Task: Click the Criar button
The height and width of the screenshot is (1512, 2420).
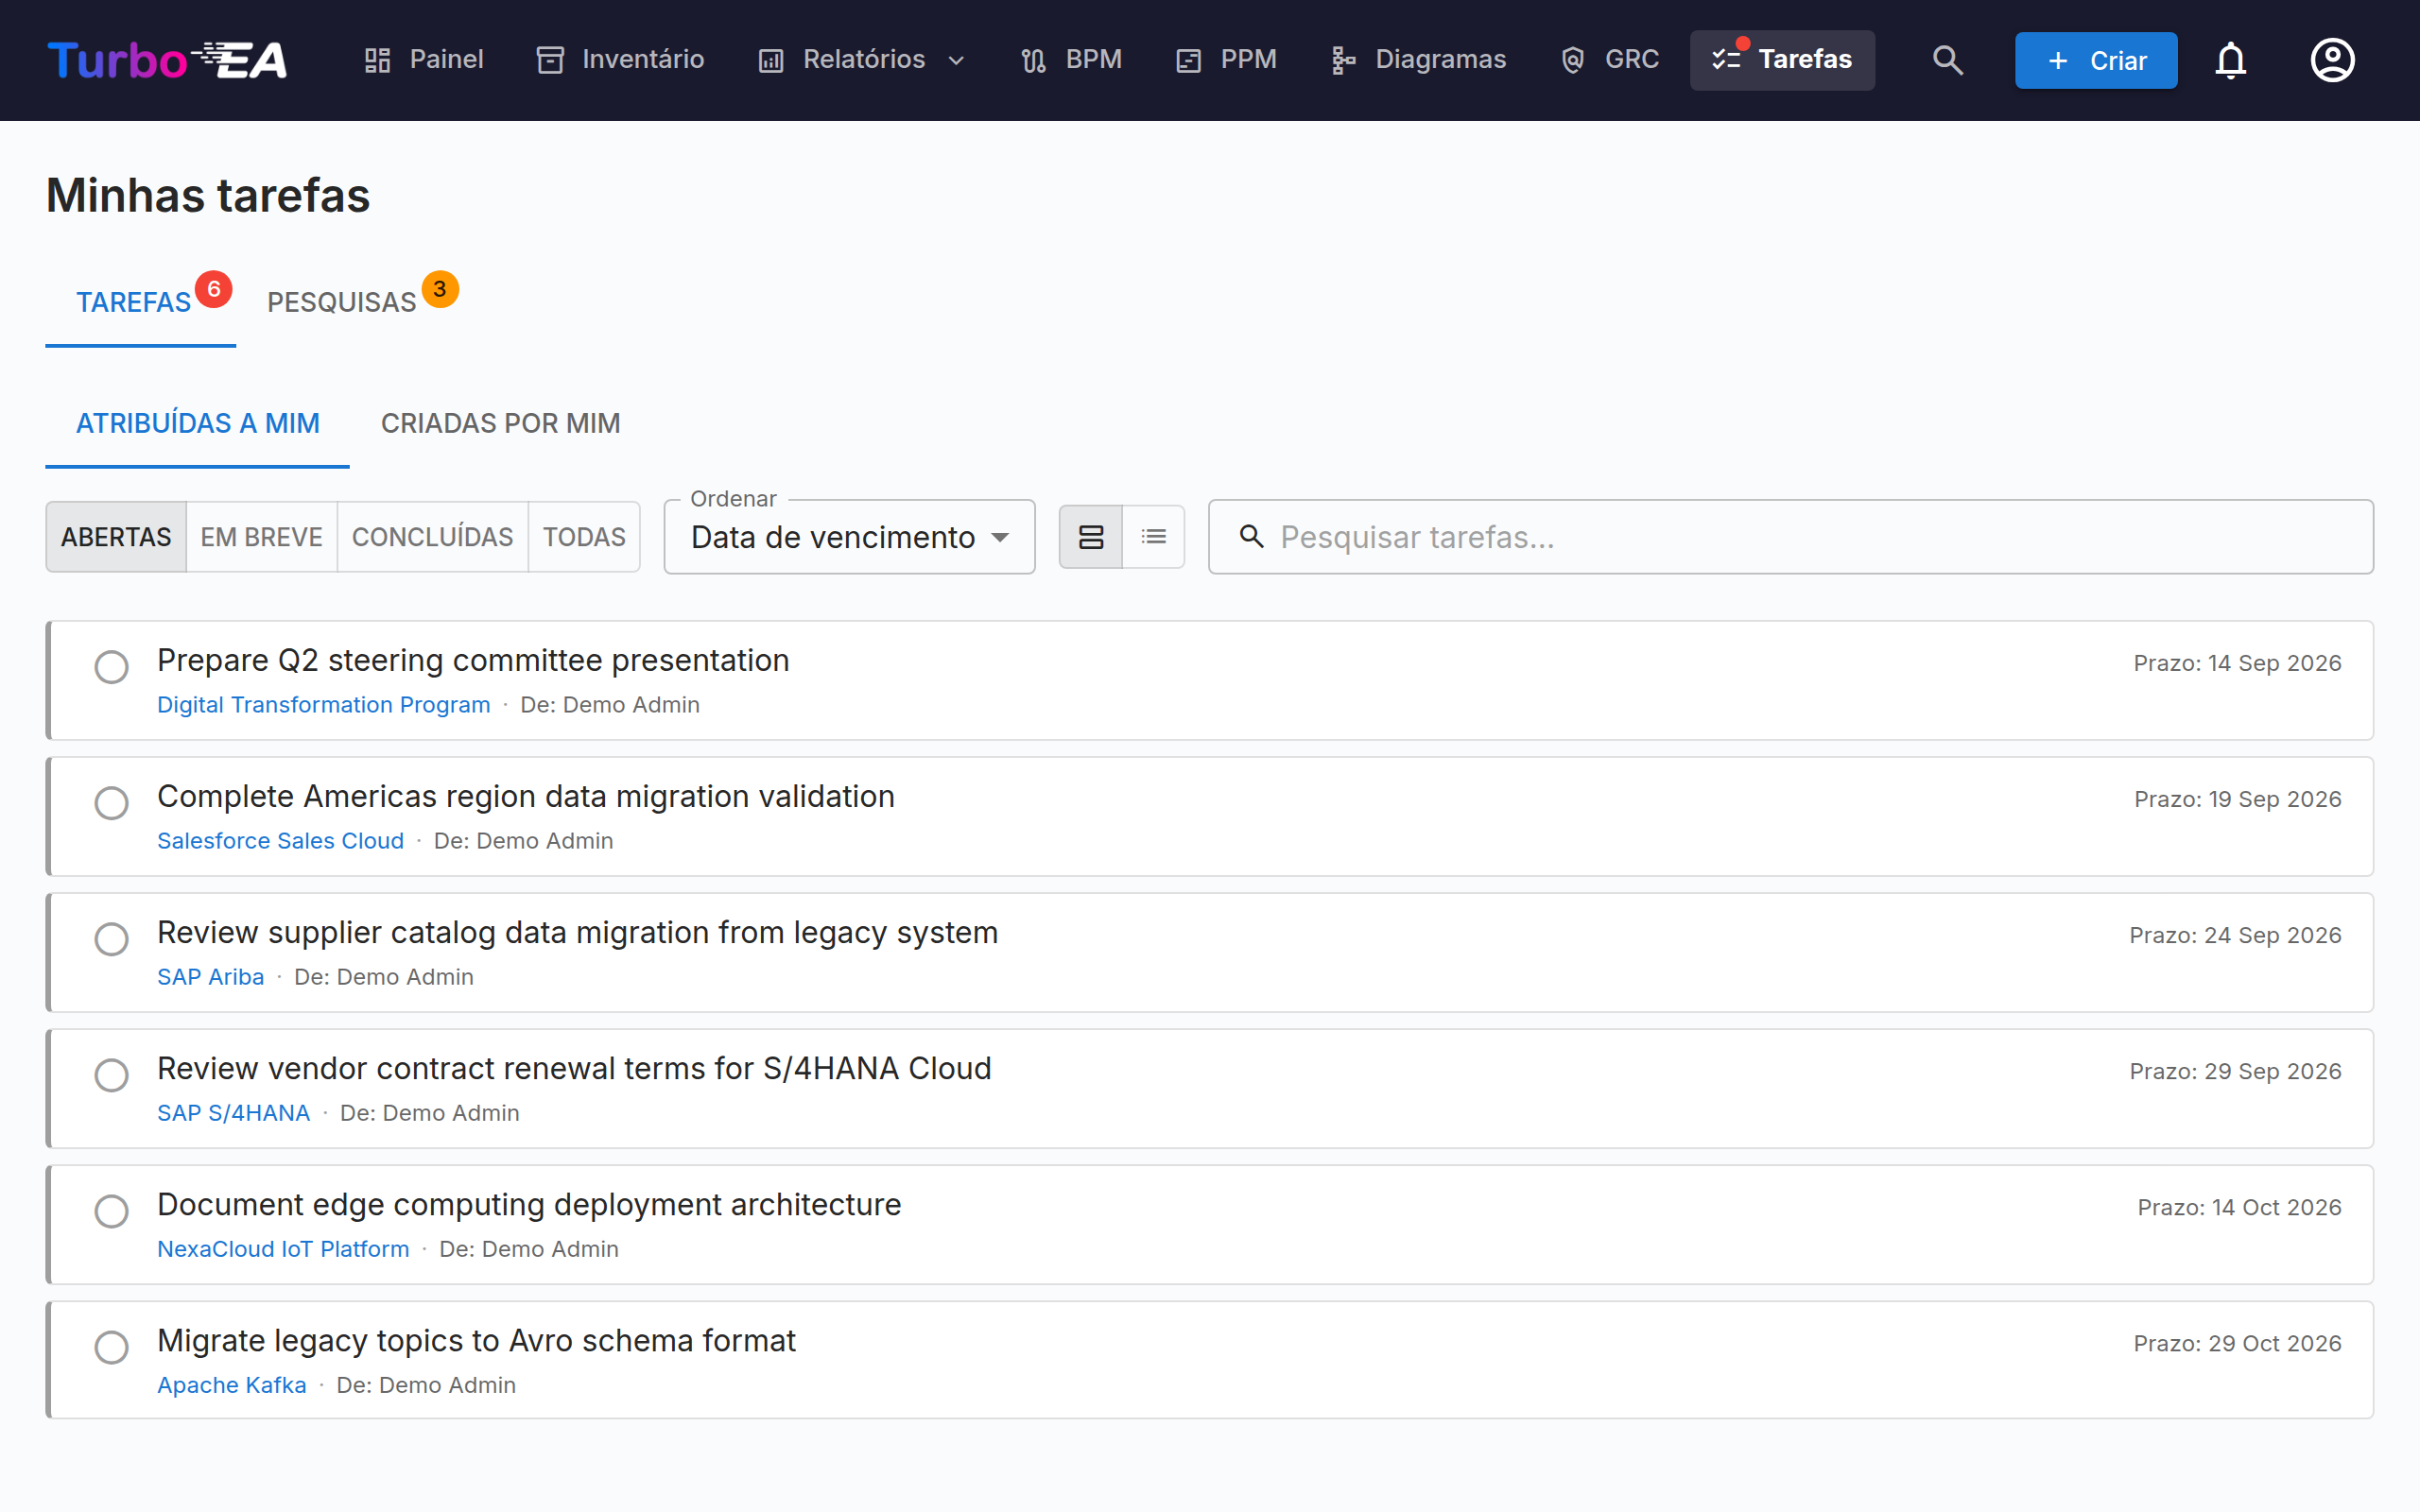Action: pos(2096,60)
